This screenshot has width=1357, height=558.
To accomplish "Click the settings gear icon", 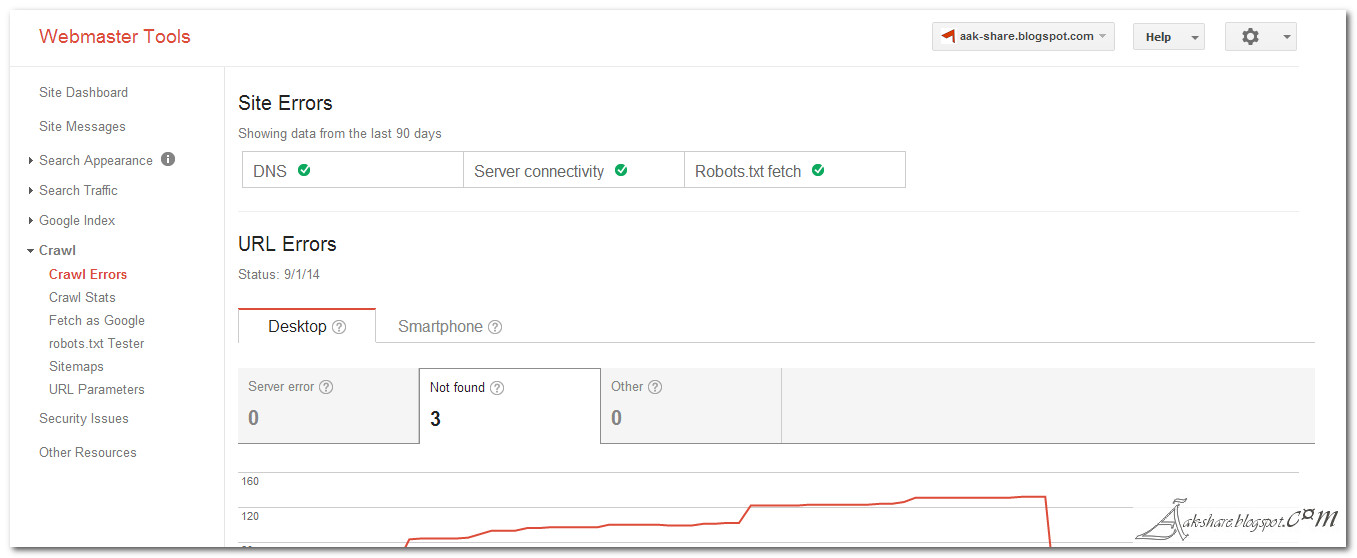I will pyautogui.click(x=1250, y=36).
